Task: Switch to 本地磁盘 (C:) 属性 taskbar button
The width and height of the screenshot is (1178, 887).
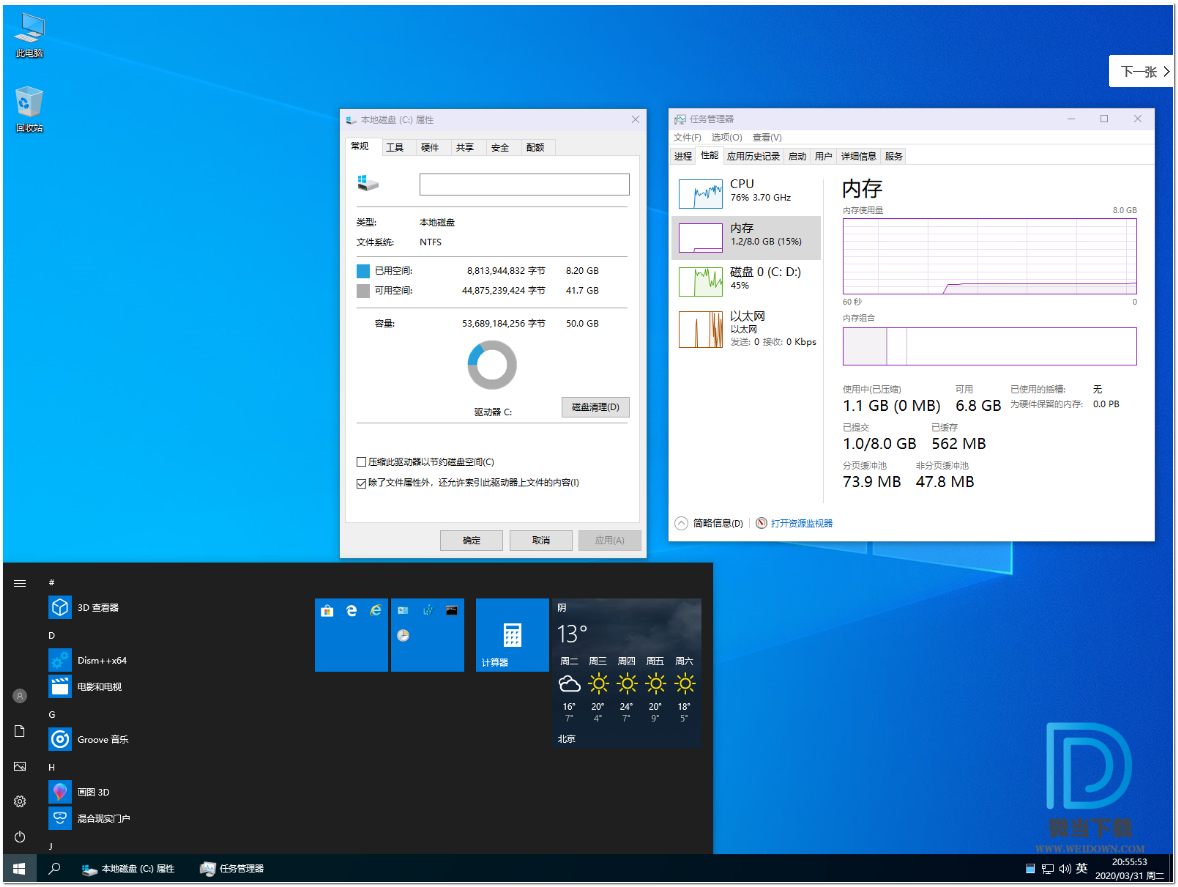Action: point(128,868)
